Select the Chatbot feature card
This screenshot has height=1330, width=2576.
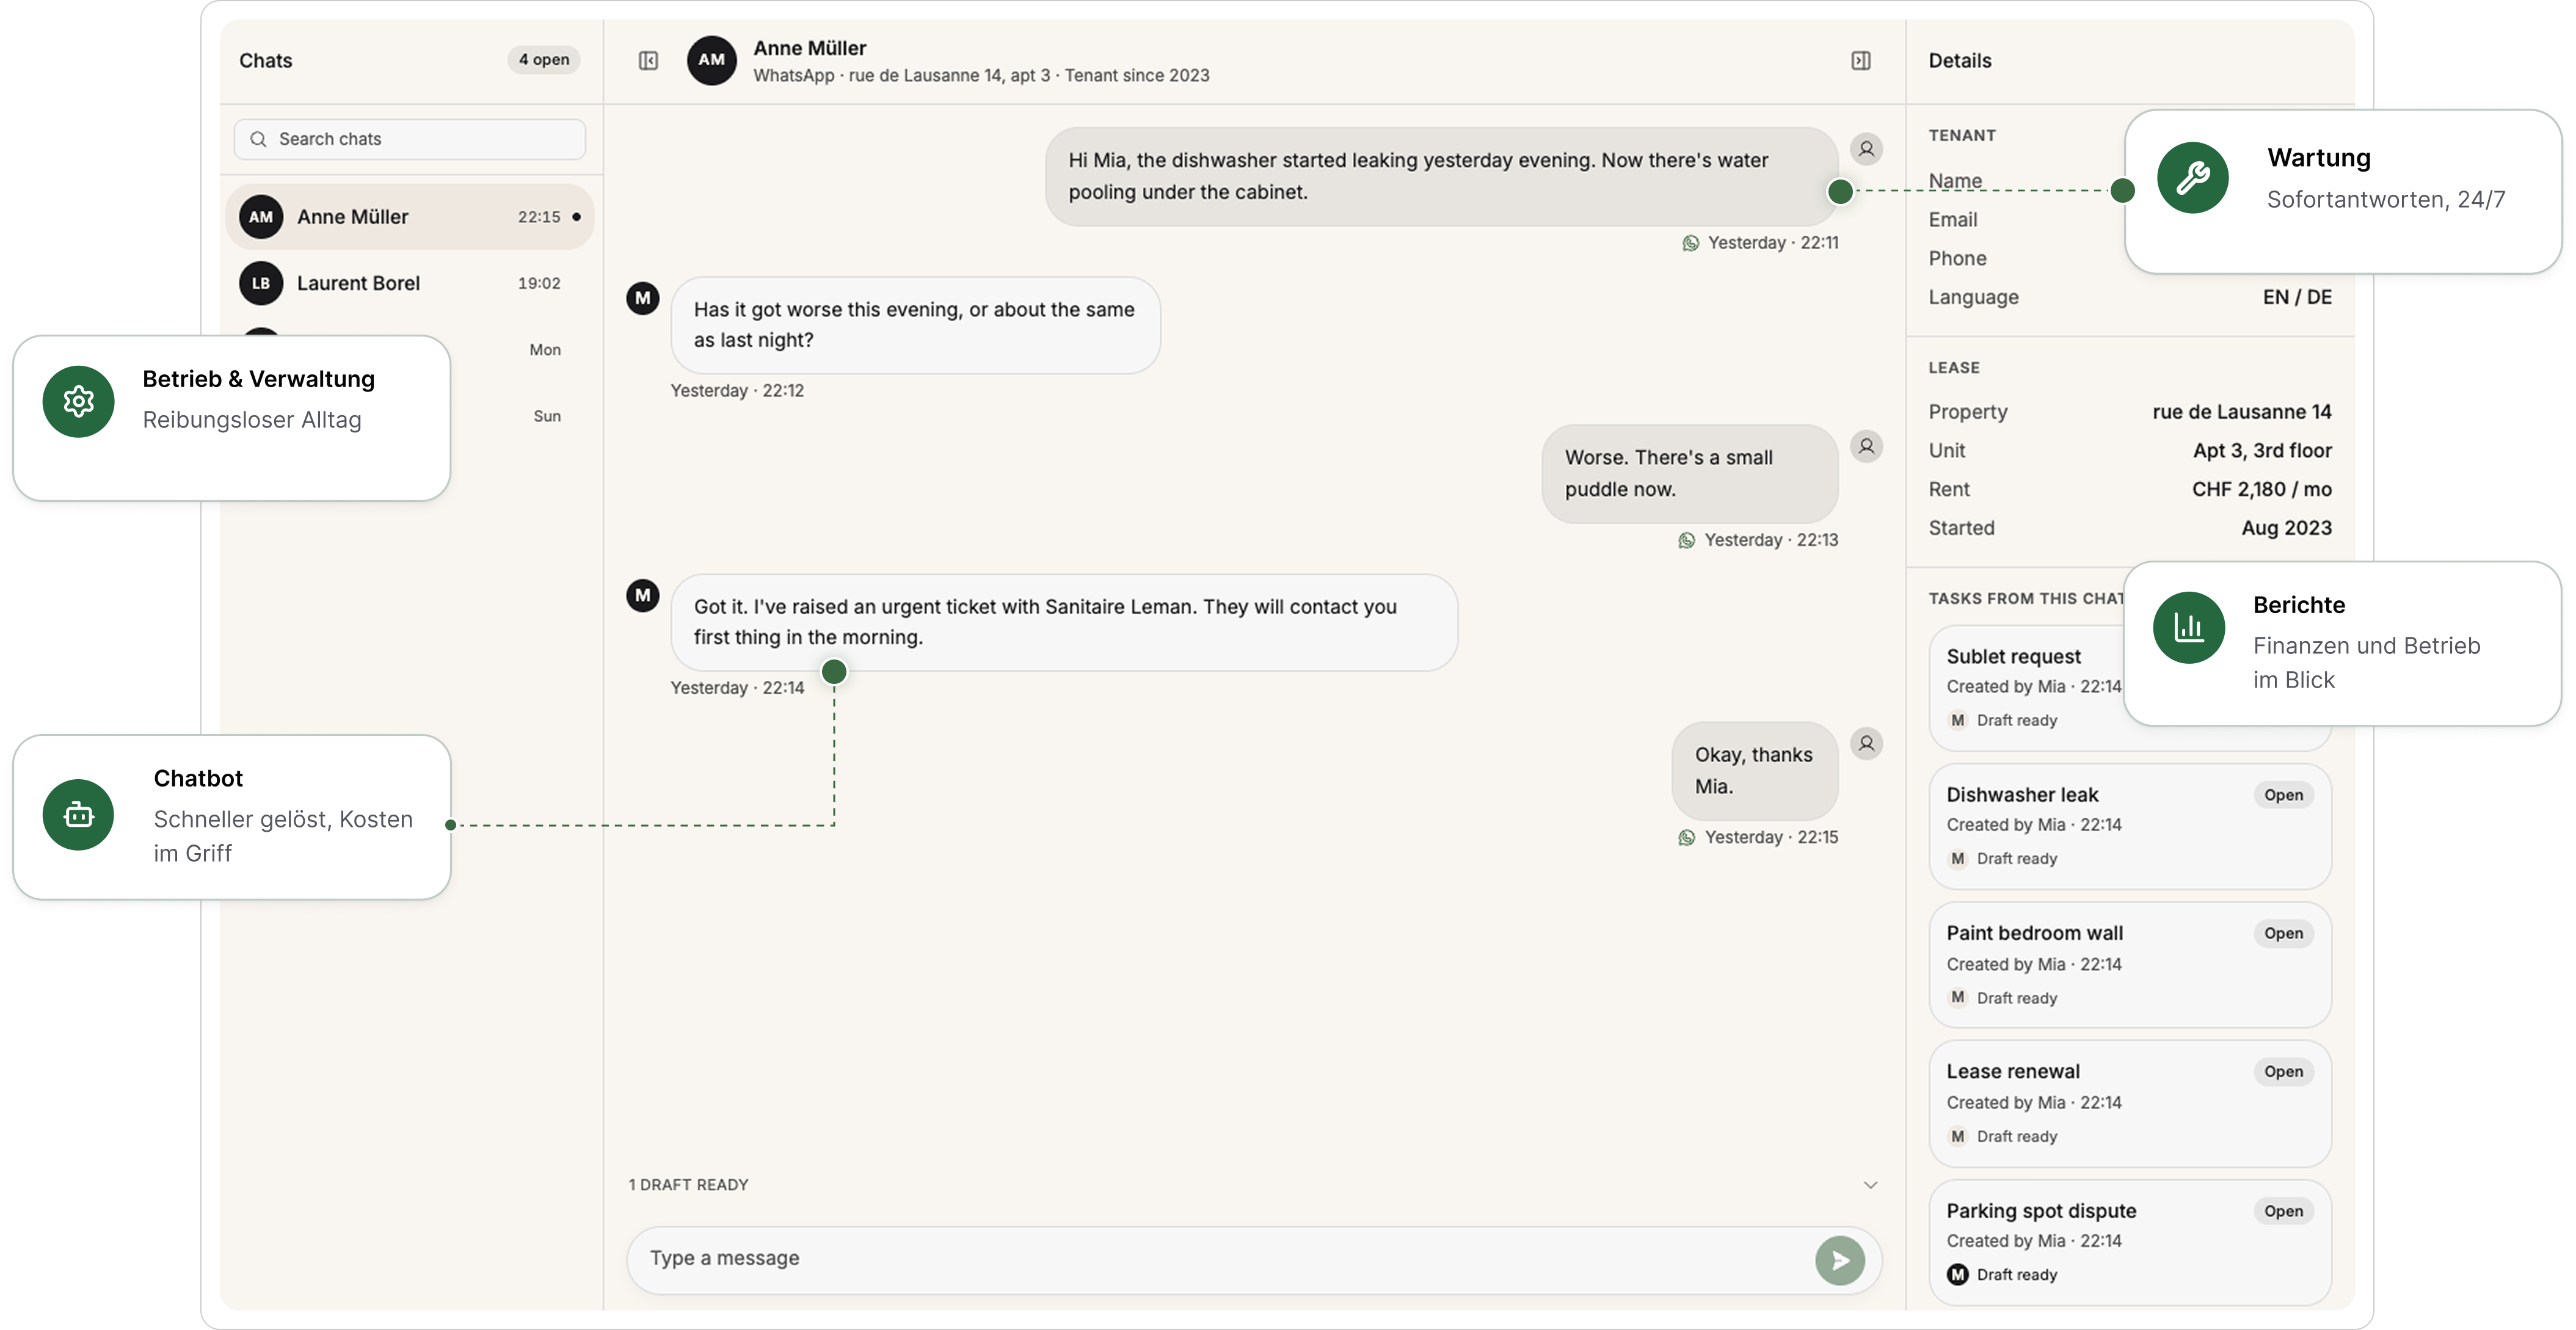click(232, 817)
